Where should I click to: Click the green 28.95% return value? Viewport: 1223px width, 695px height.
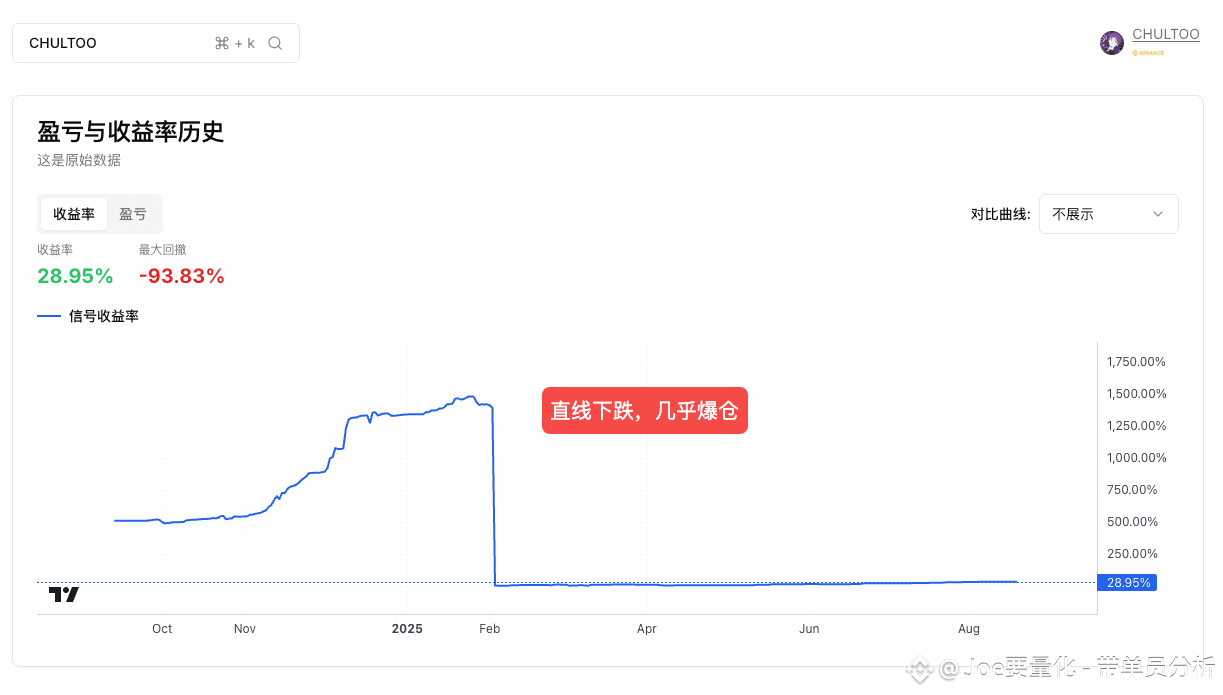click(75, 276)
